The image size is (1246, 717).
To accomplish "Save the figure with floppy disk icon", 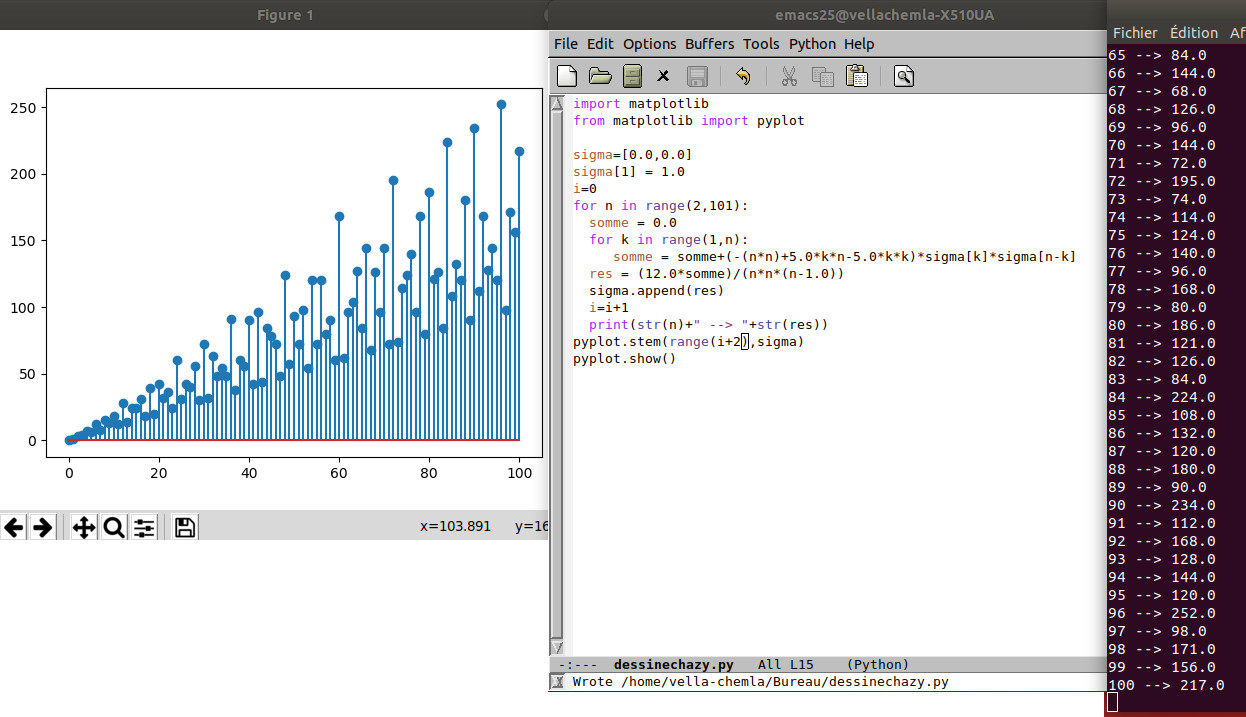I will point(184,527).
